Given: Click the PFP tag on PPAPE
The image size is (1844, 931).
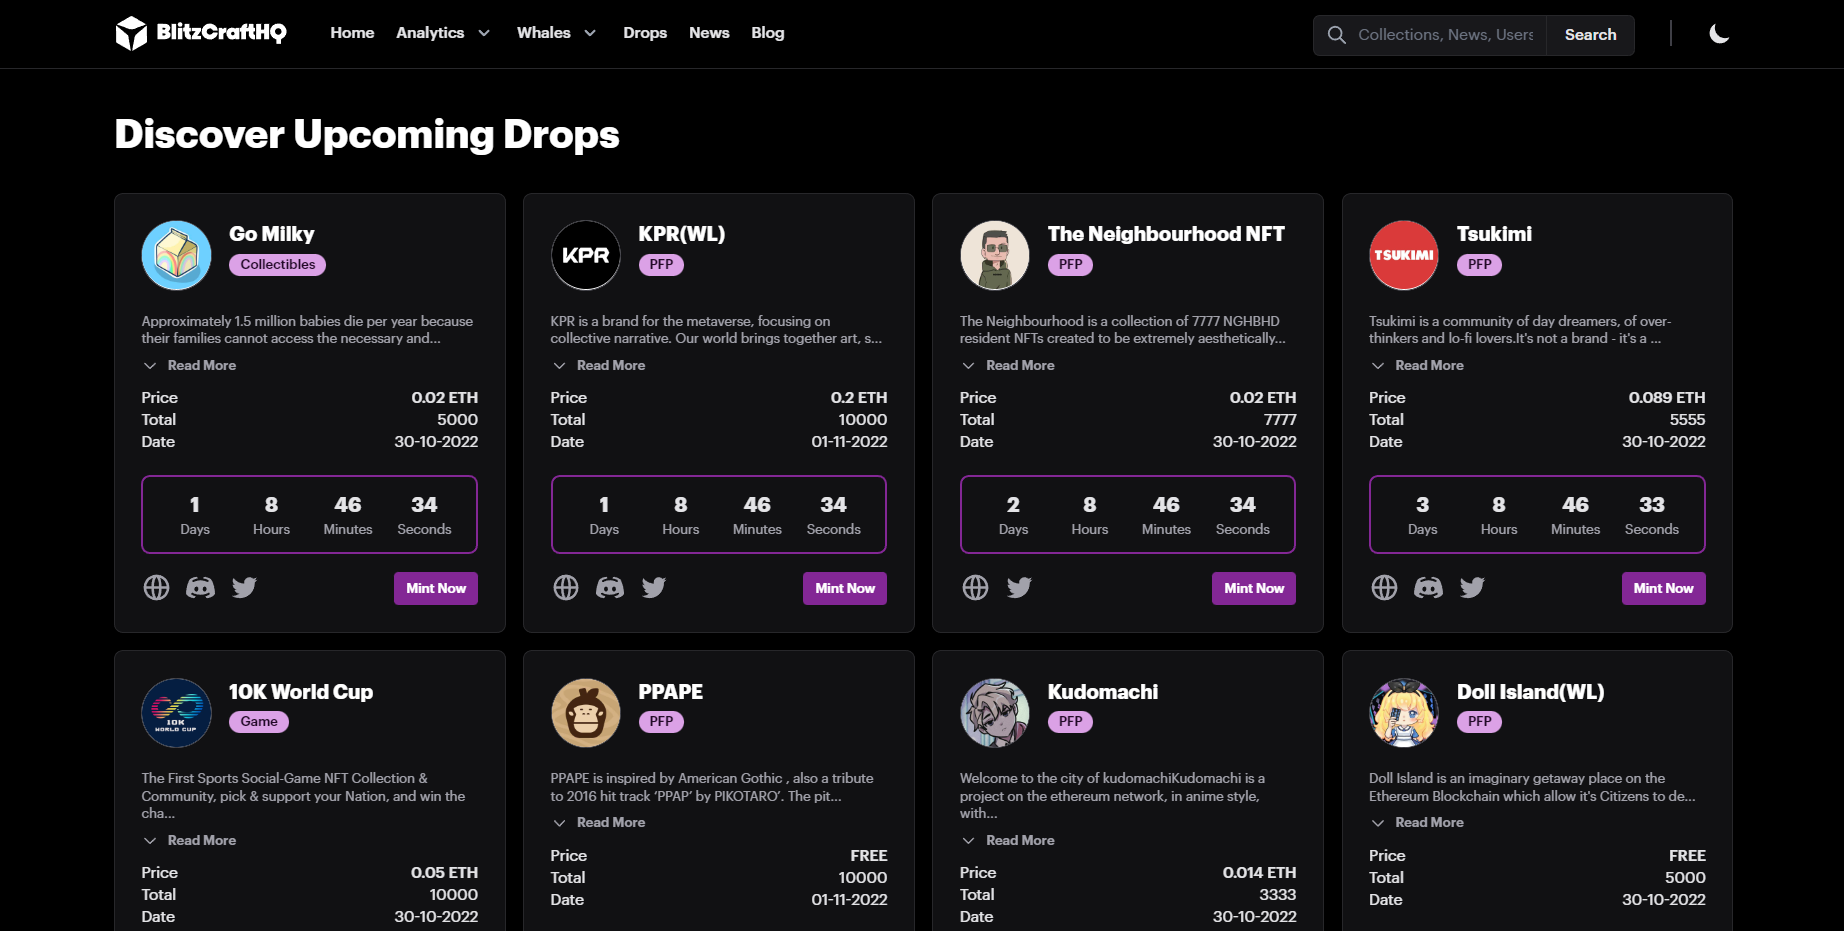Looking at the screenshot, I should (x=661, y=722).
